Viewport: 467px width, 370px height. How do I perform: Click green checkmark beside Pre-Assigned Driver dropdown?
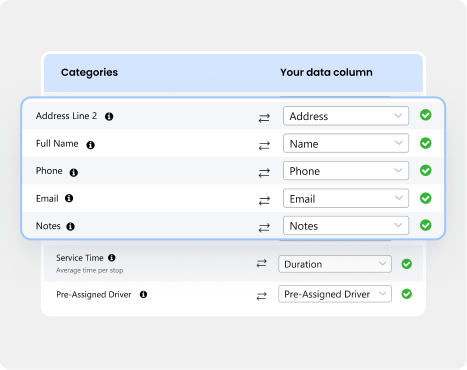(407, 294)
